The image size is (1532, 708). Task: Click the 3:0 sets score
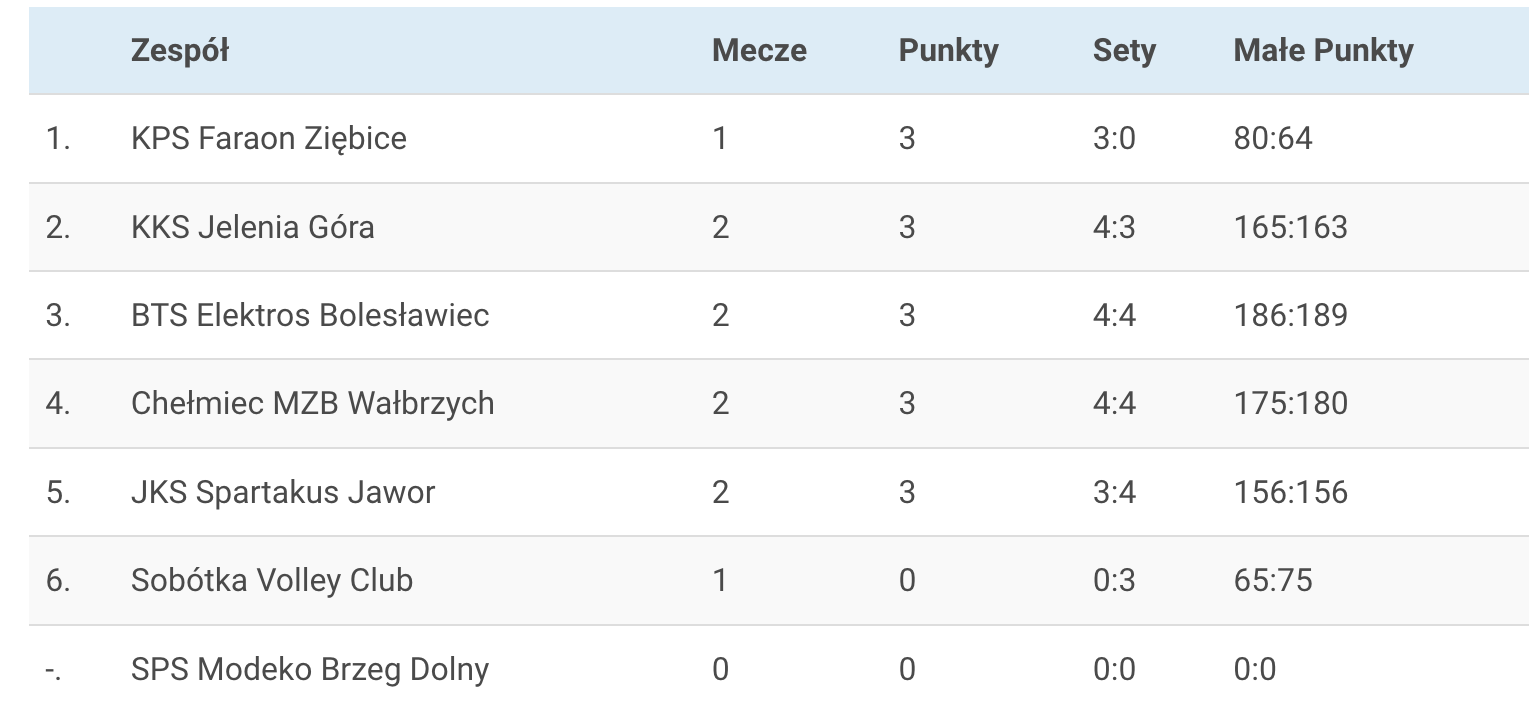click(x=1114, y=138)
